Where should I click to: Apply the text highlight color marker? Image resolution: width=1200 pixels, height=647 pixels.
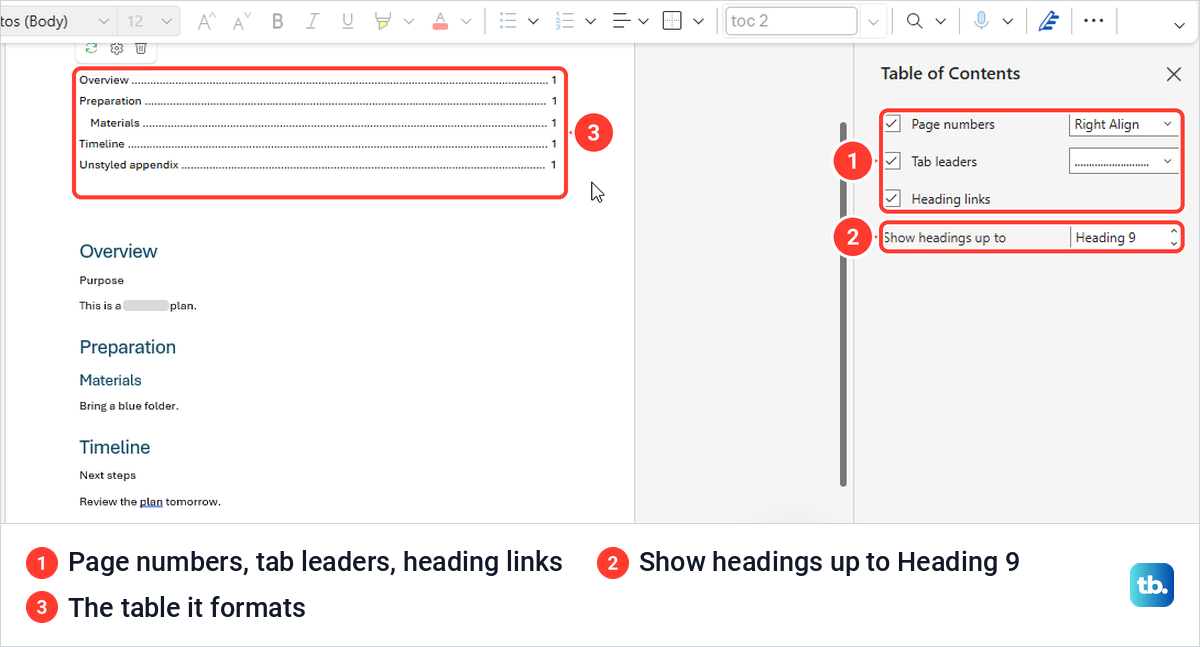point(383,21)
